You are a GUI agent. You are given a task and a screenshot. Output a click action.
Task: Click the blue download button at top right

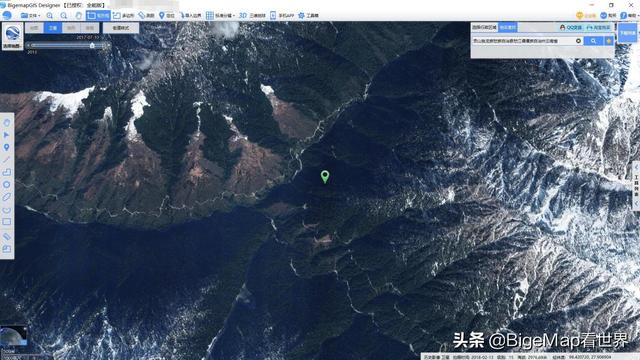tap(627, 33)
